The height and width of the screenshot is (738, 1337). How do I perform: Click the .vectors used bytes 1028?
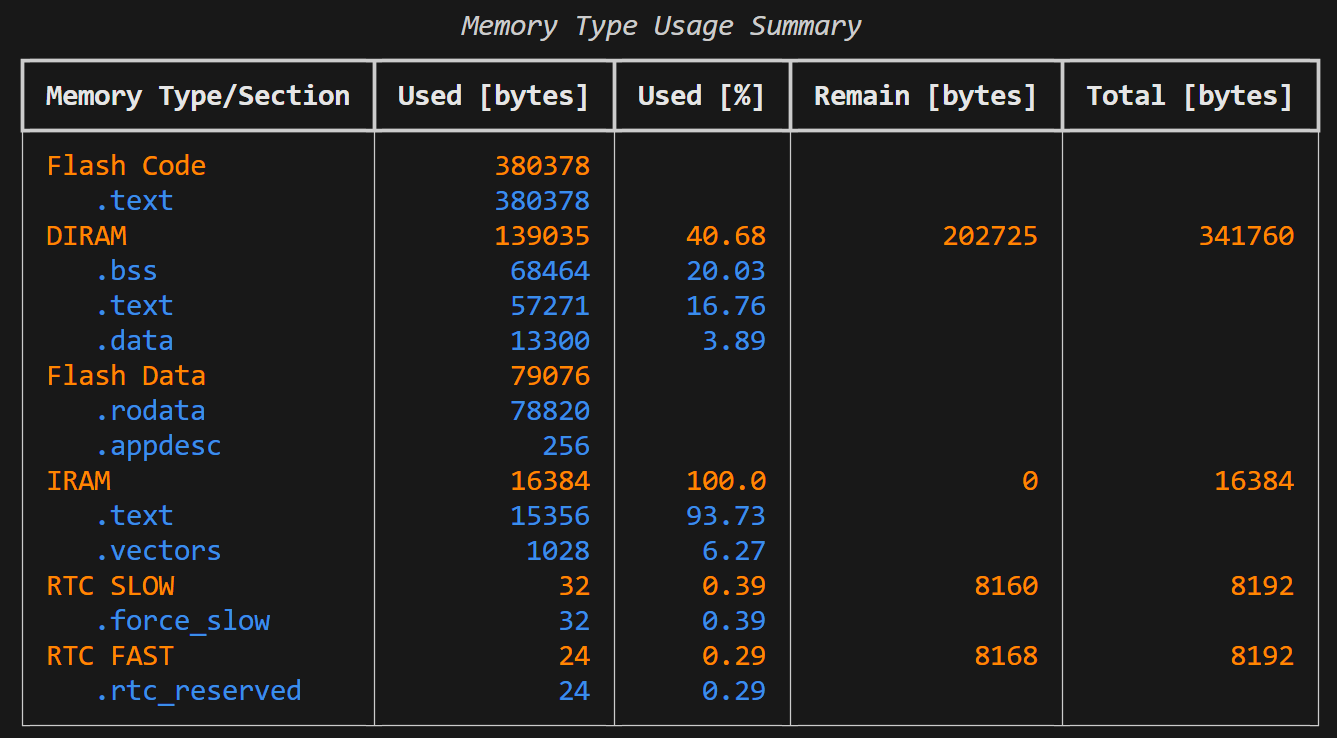click(558, 551)
